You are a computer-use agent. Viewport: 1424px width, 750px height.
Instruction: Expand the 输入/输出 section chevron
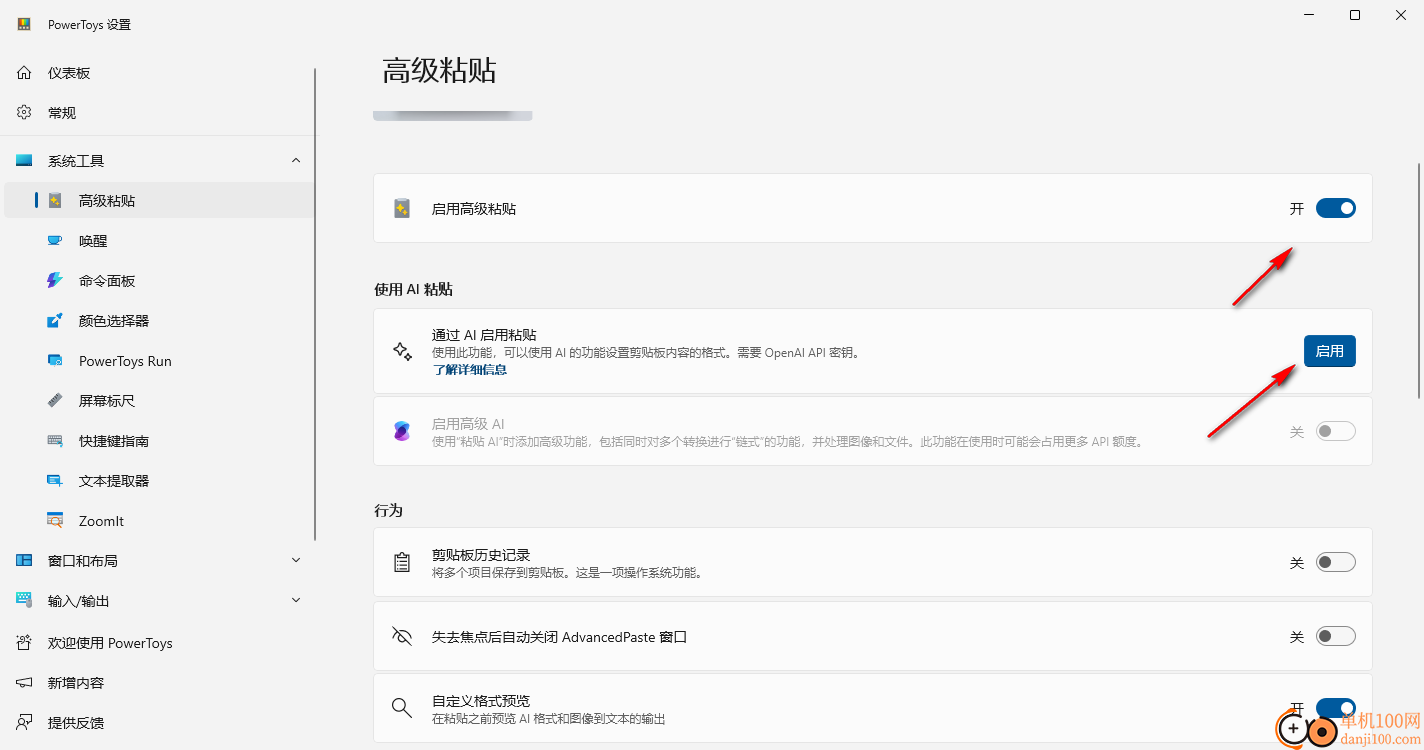pos(296,600)
